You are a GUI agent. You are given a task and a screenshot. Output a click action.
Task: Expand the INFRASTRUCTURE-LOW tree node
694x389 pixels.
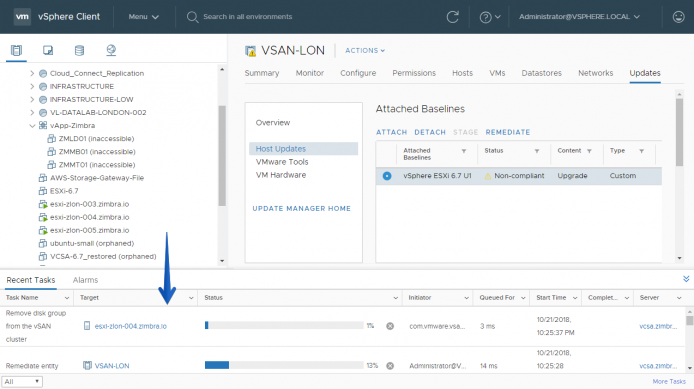click(x=32, y=100)
